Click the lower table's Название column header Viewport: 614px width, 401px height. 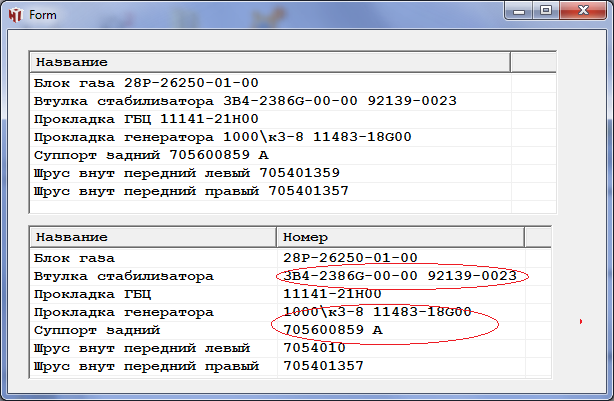pyautogui.click(x=152, y=238)
